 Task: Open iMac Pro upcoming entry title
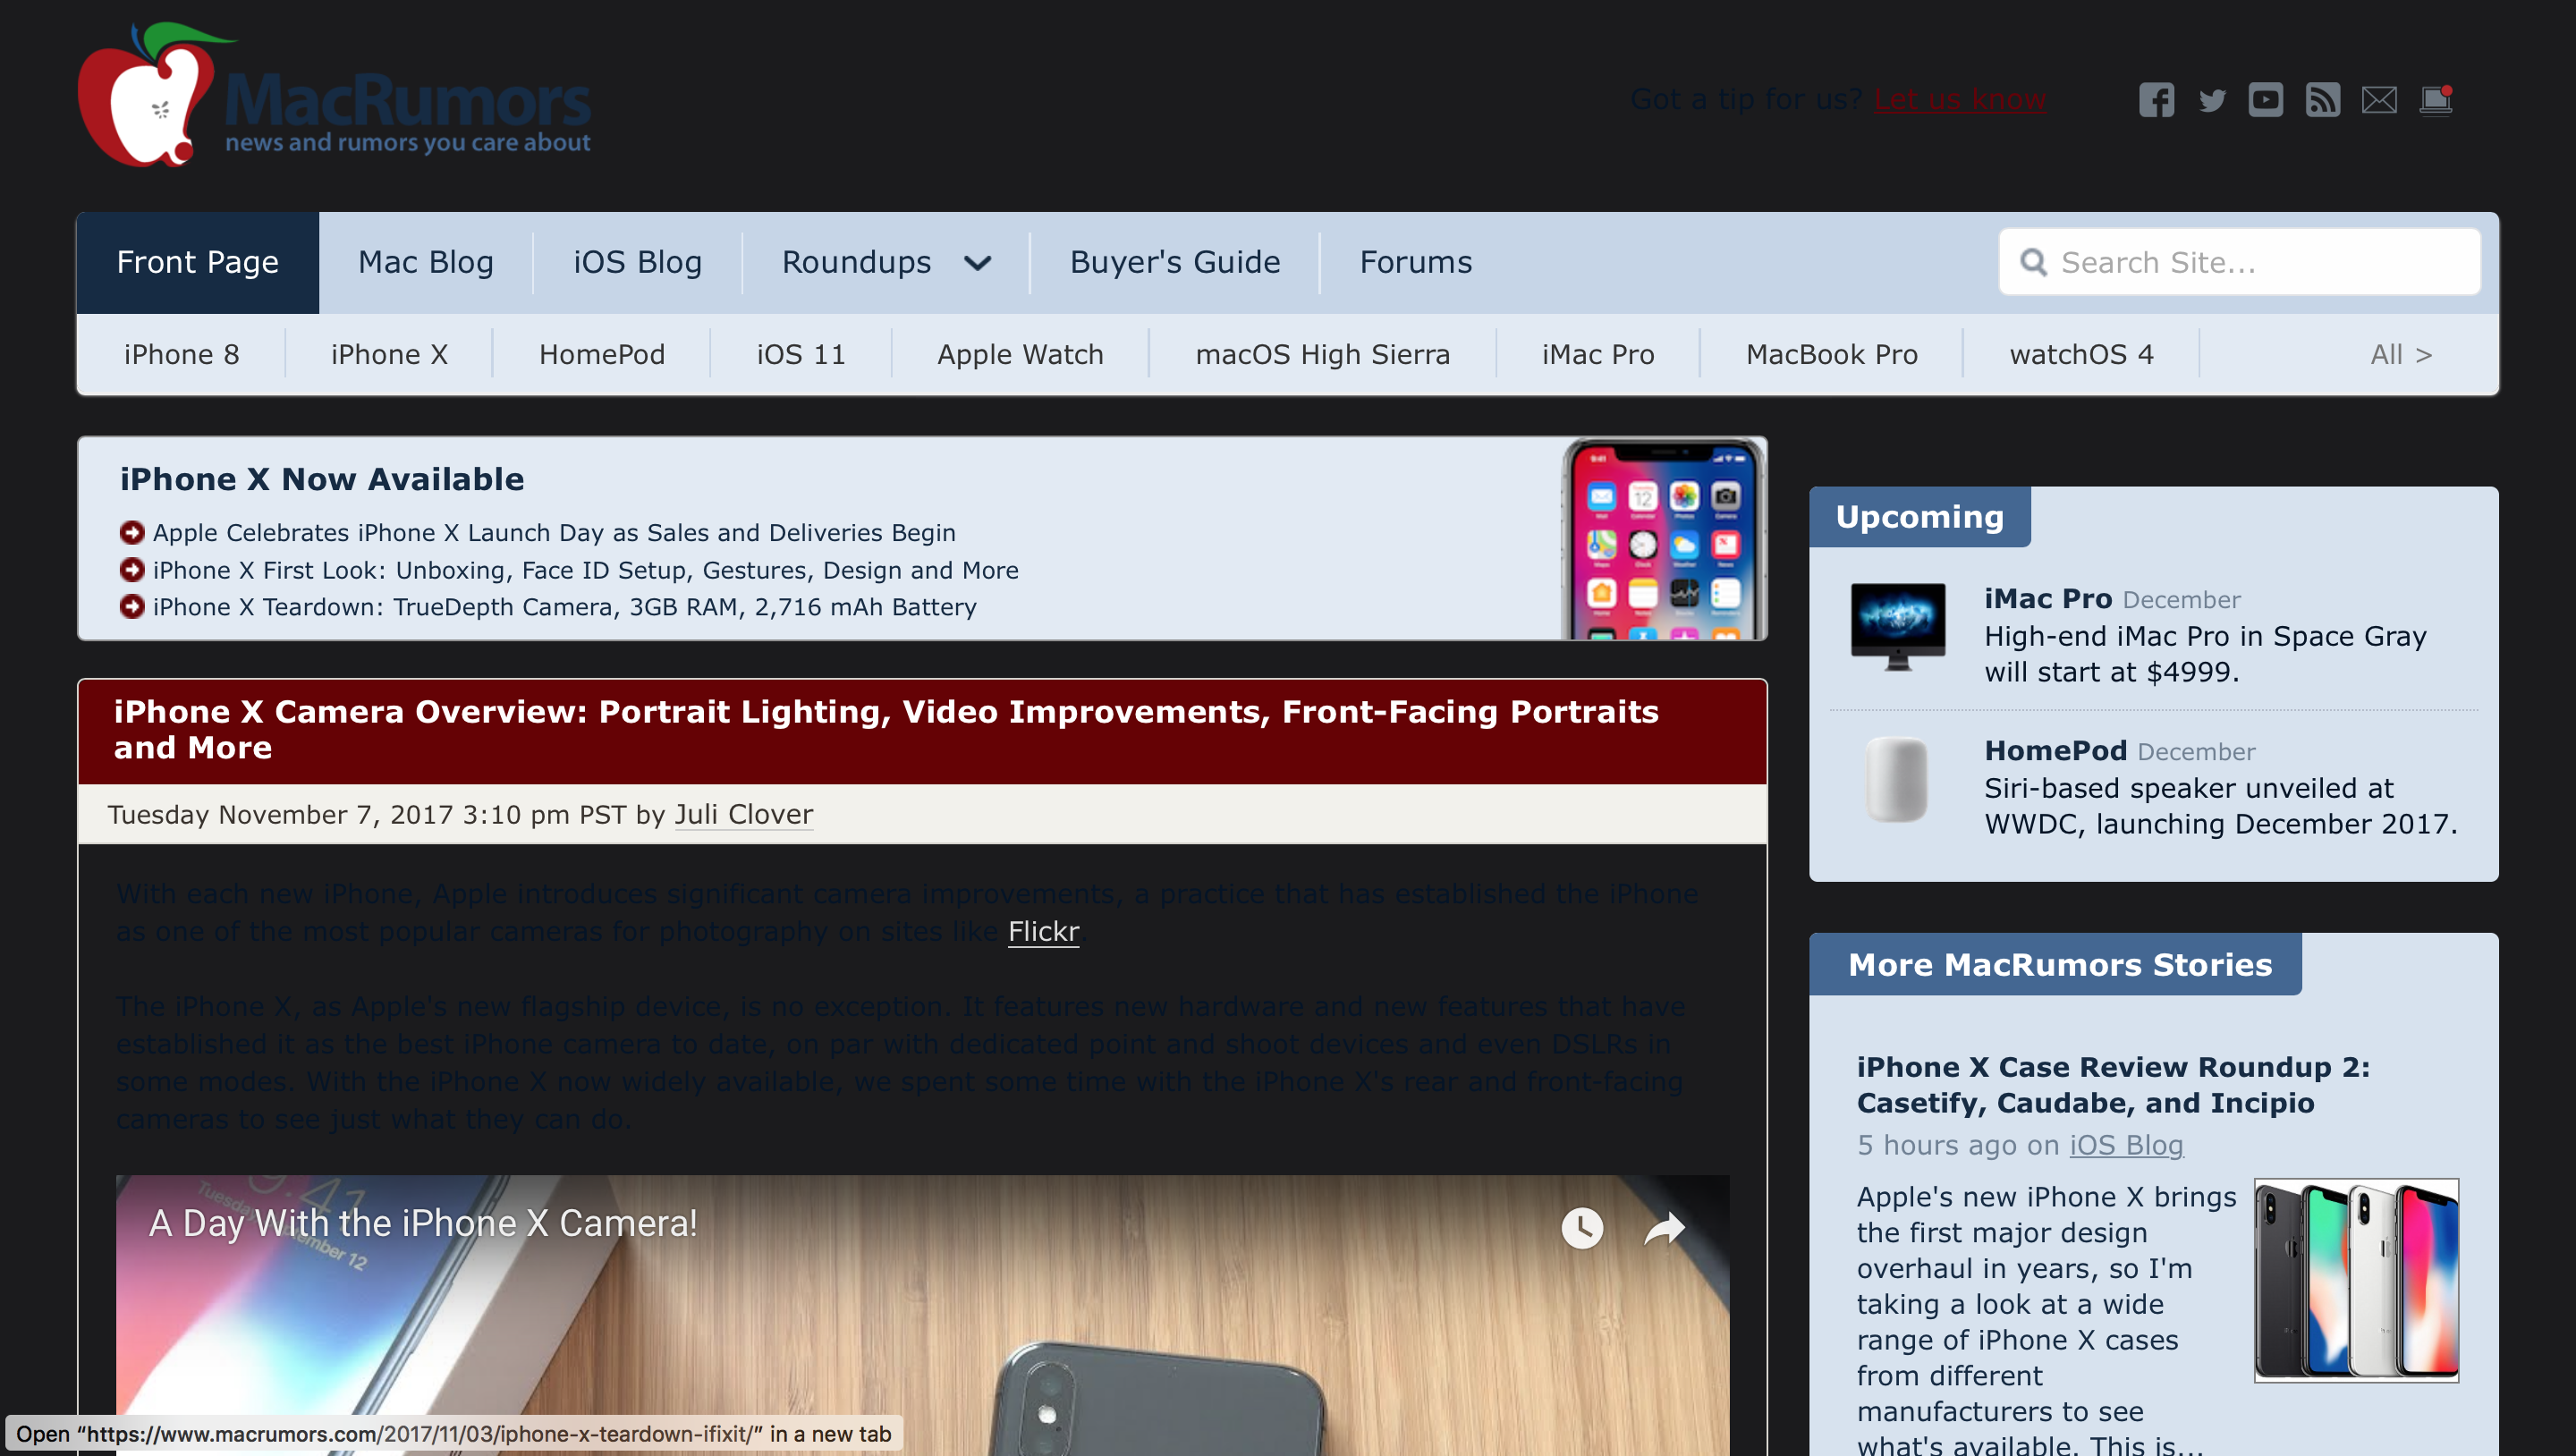point(2048,598)
